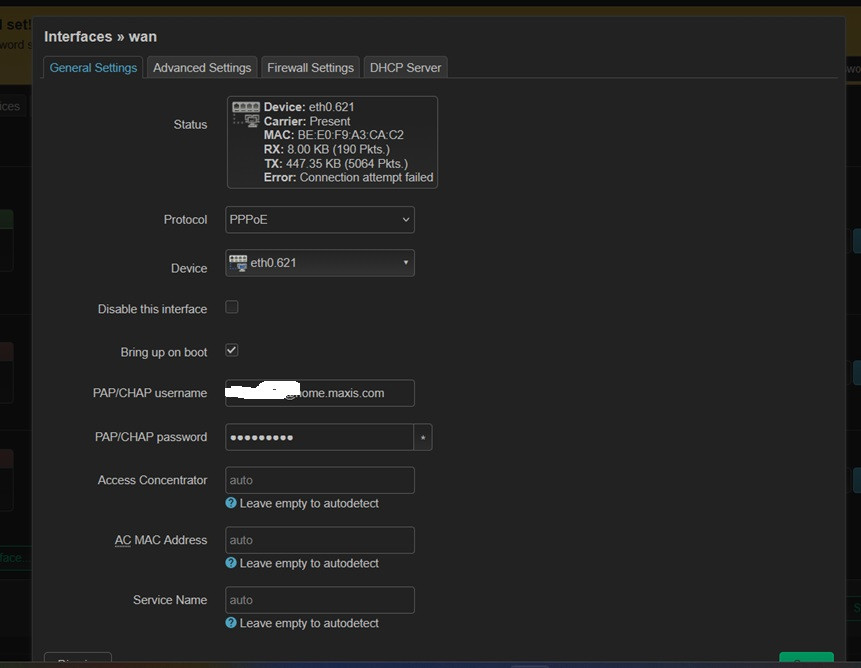Click the Service Name input field

[320, 600]
